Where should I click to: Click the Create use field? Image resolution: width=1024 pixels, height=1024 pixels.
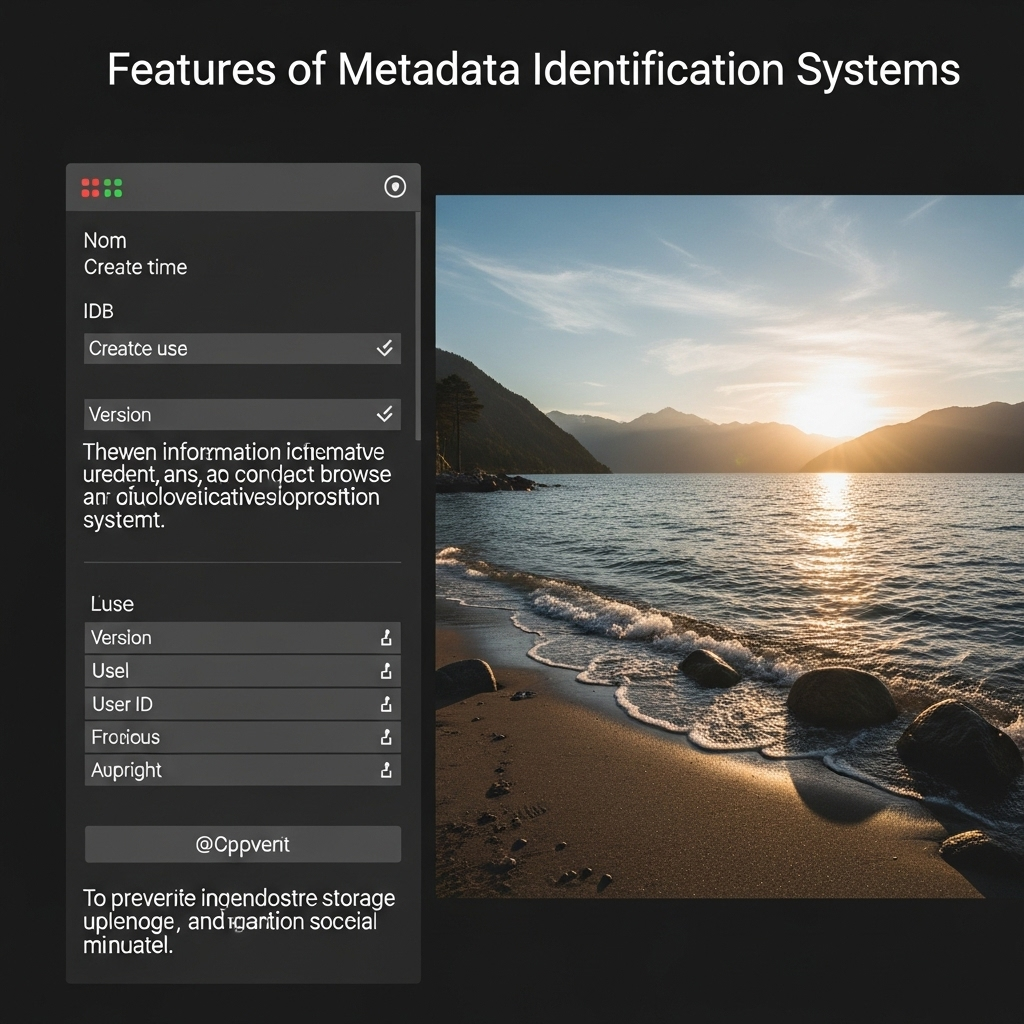coord(242,348)
